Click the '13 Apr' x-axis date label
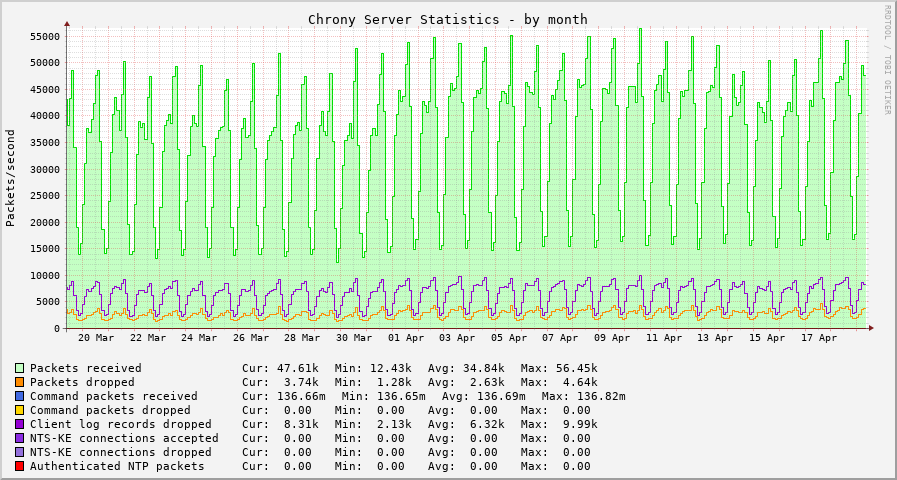897x480 pixels. click(716, 338)
